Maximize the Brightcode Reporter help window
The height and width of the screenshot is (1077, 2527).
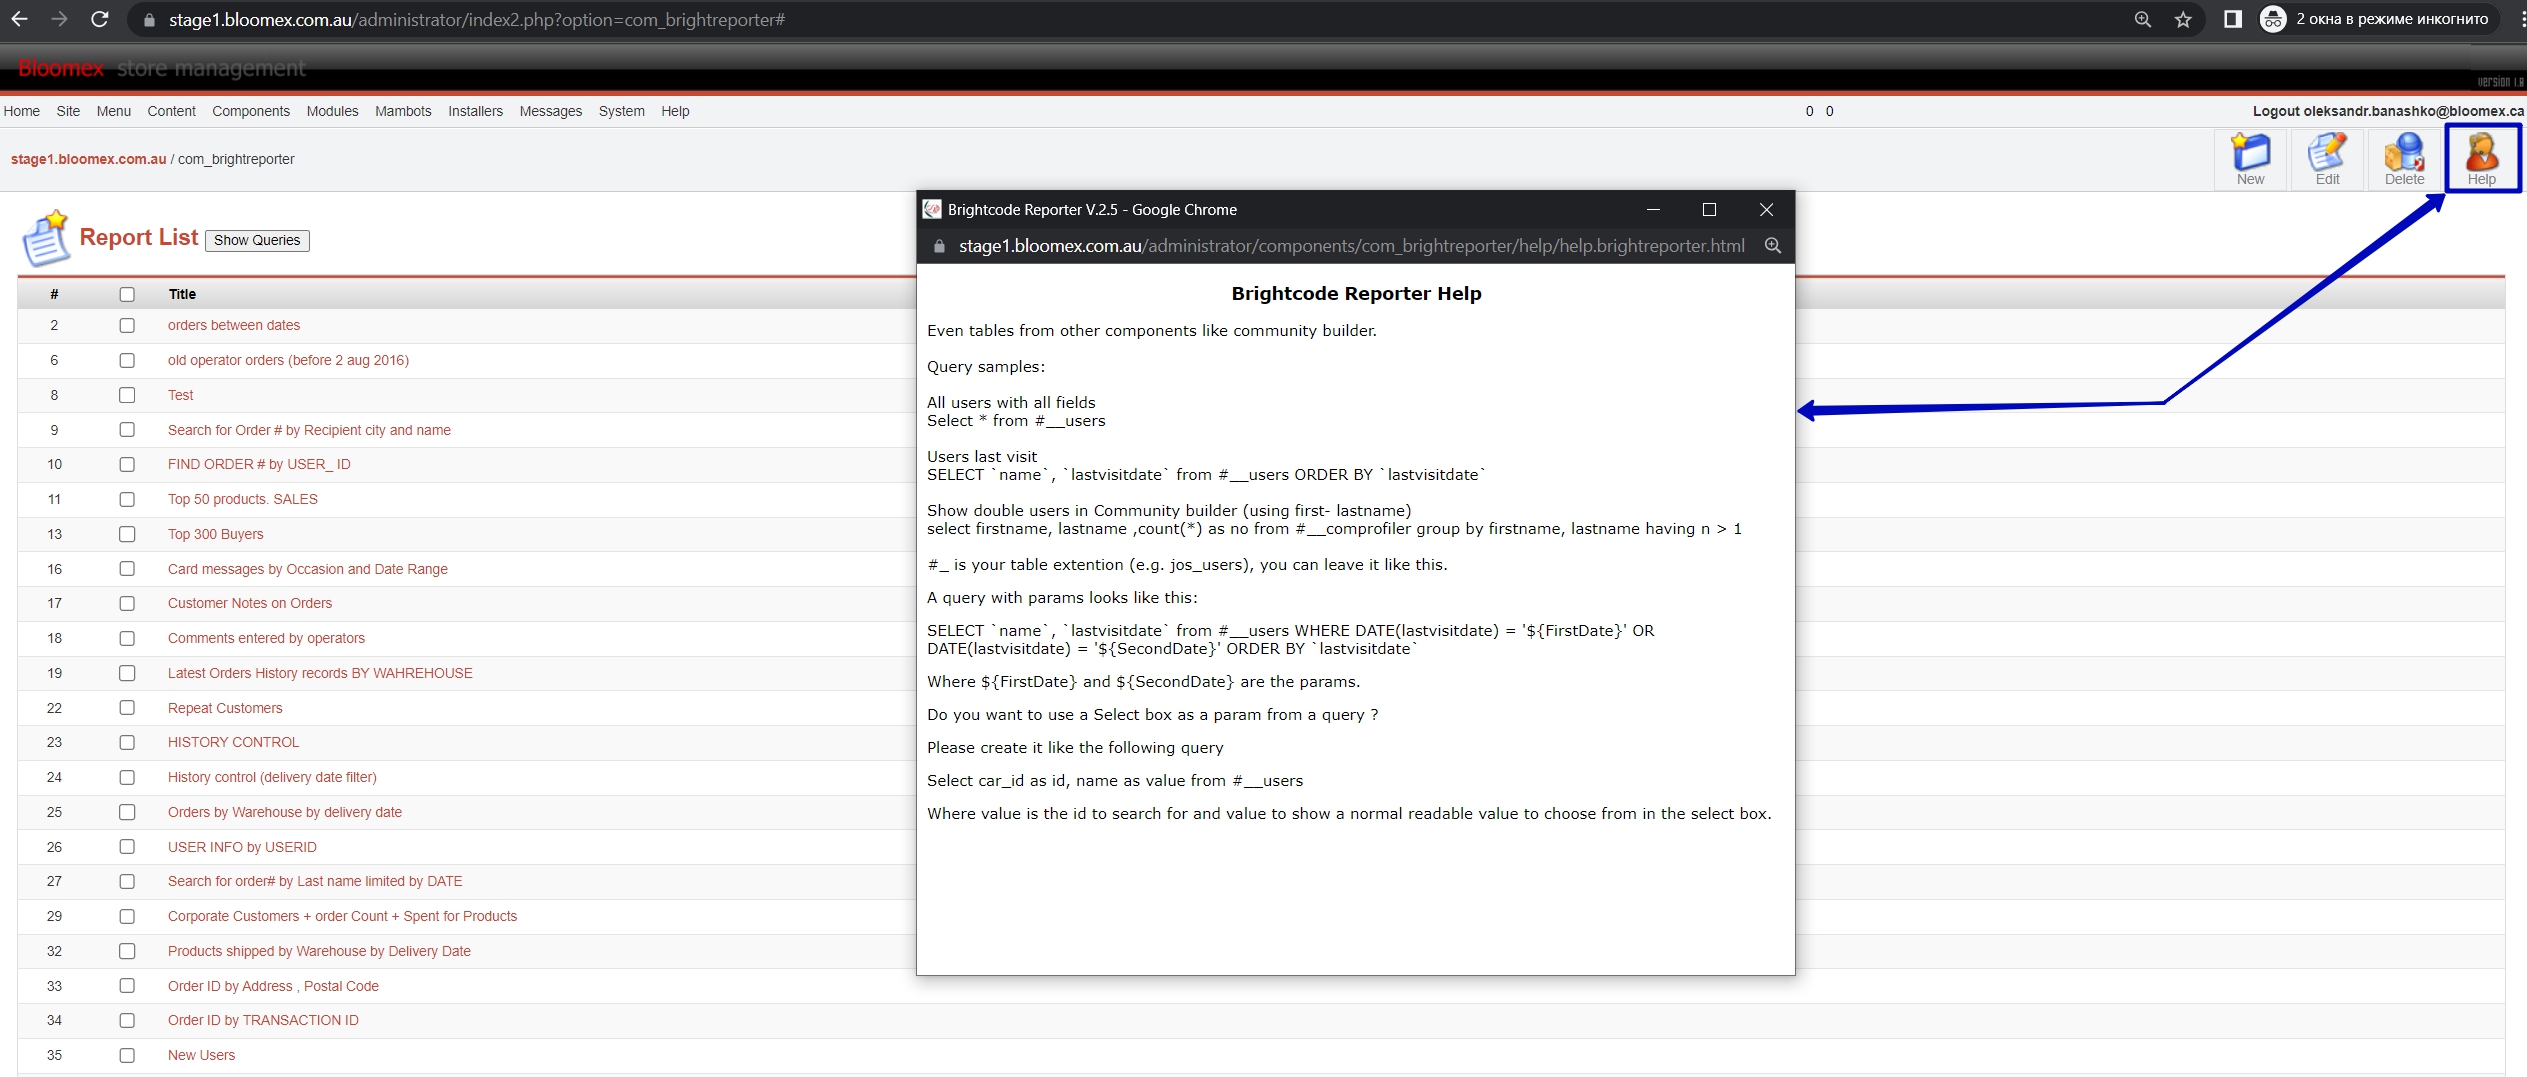(1709, 209)
